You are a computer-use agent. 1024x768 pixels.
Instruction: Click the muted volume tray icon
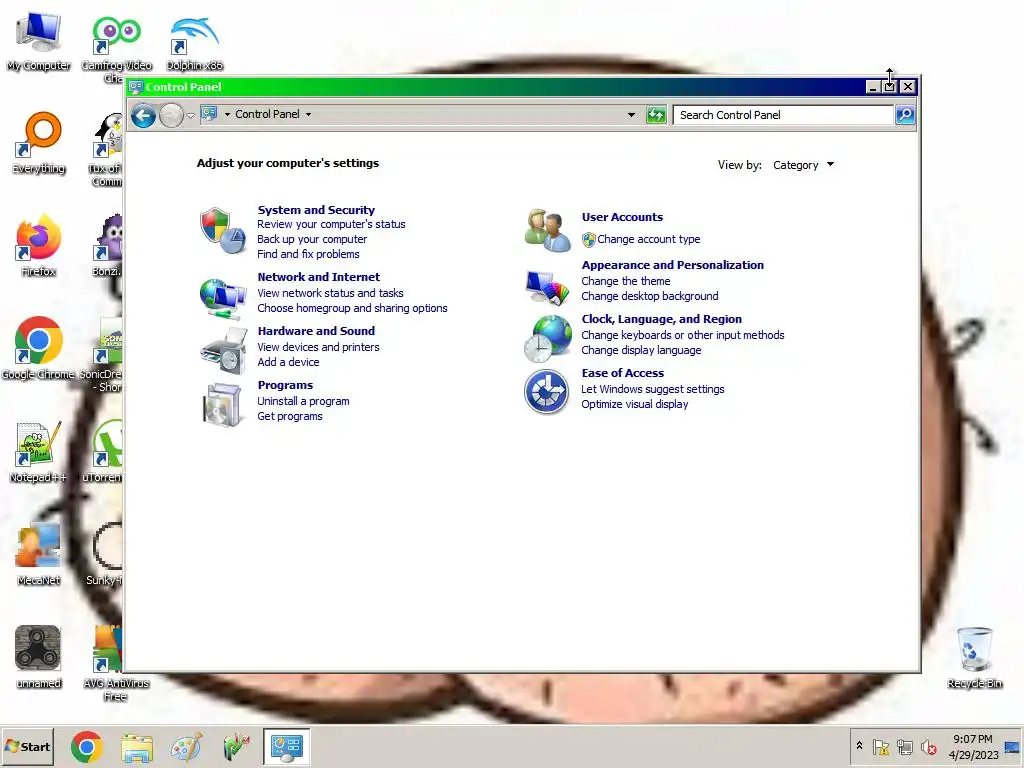(928, 746)
